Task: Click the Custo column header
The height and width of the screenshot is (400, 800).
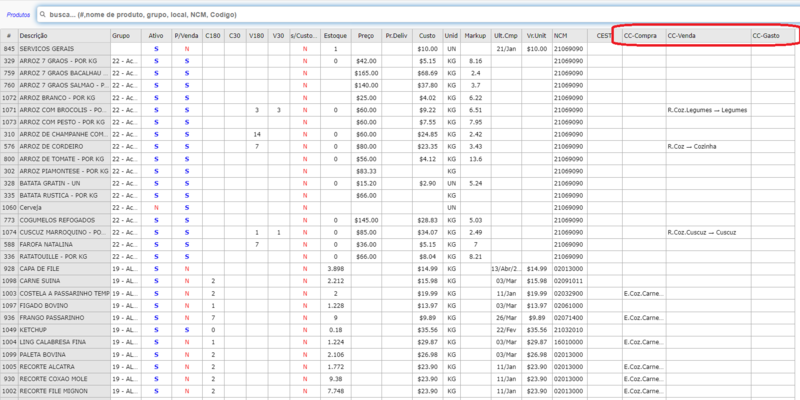Action: tap(428, 36)
